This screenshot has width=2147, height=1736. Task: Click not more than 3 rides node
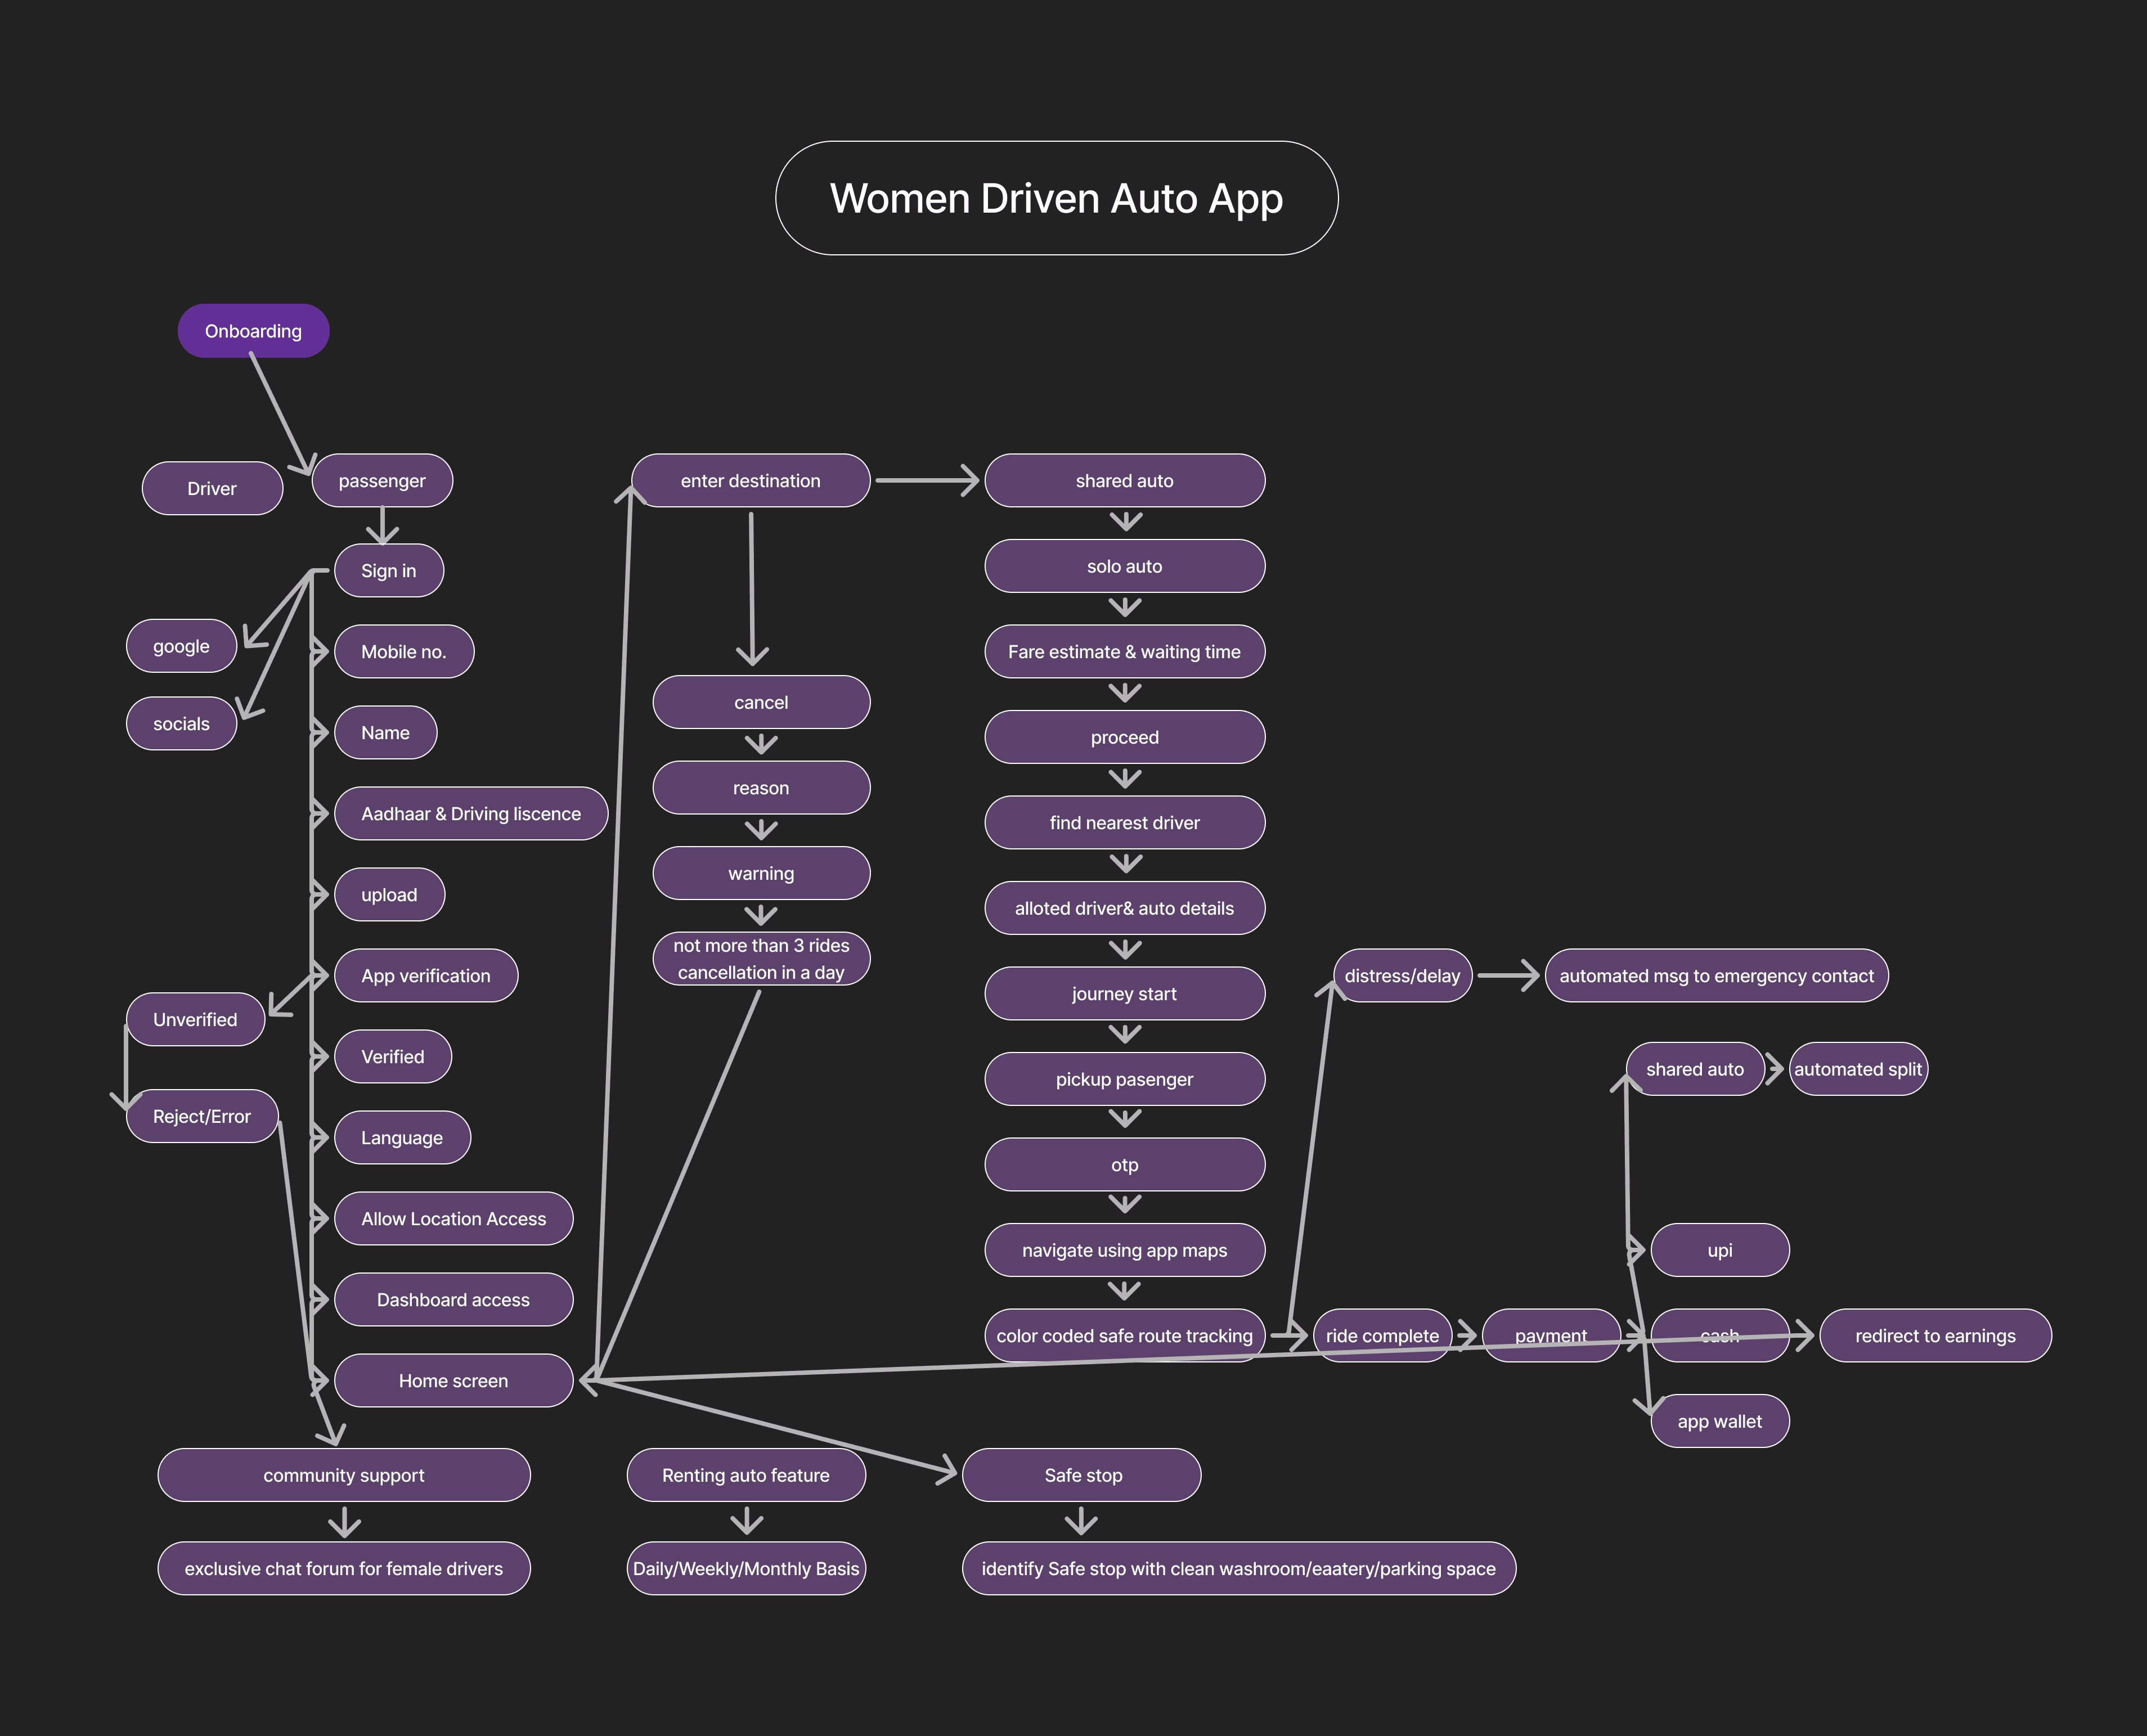761,959
